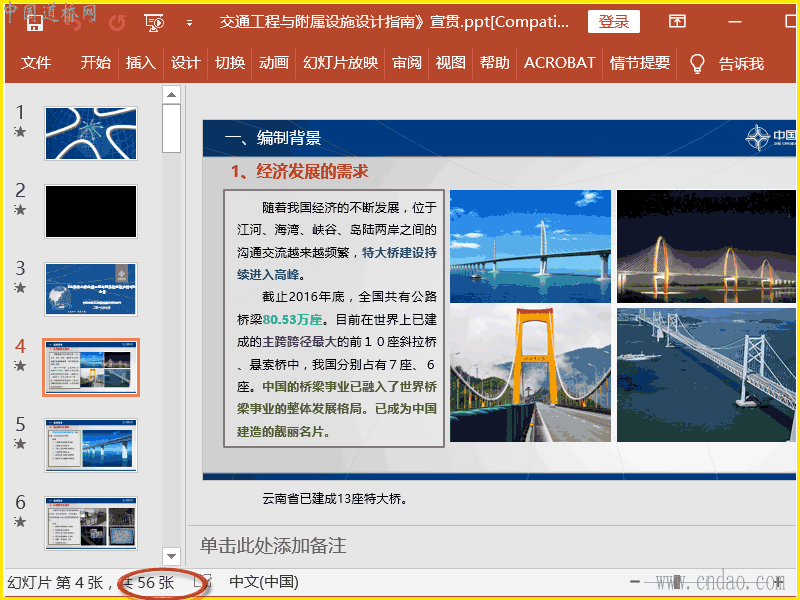
Task: Open the 文件 menu
Action: [36, 63]
